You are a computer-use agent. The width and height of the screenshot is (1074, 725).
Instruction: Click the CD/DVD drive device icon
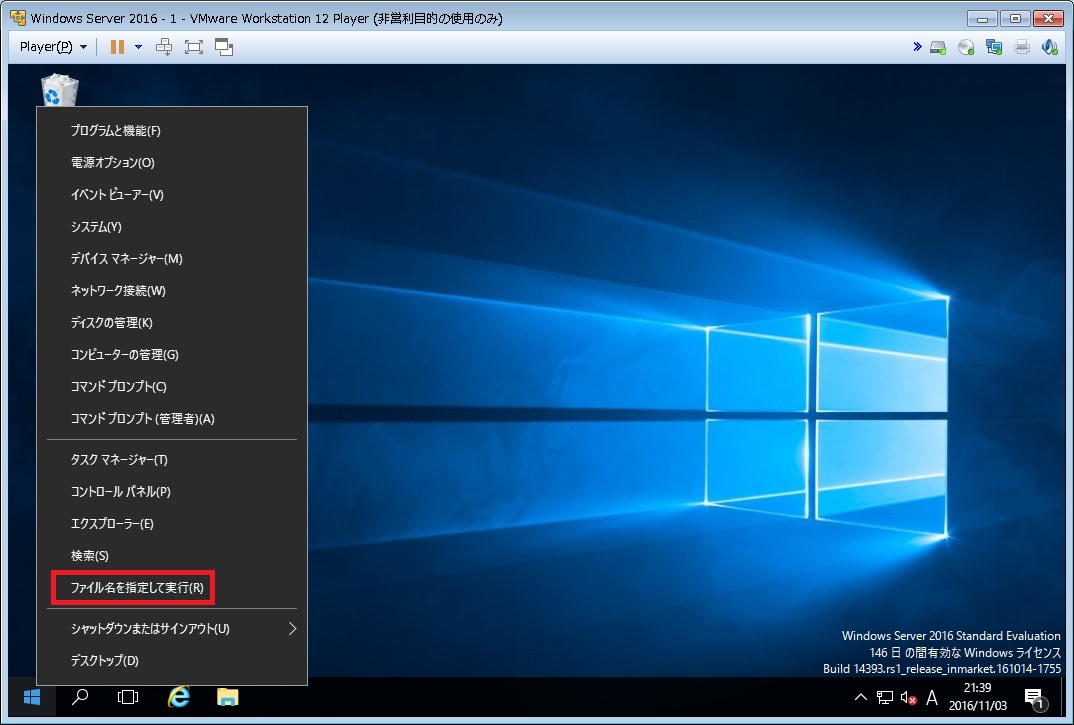point(966,47)
